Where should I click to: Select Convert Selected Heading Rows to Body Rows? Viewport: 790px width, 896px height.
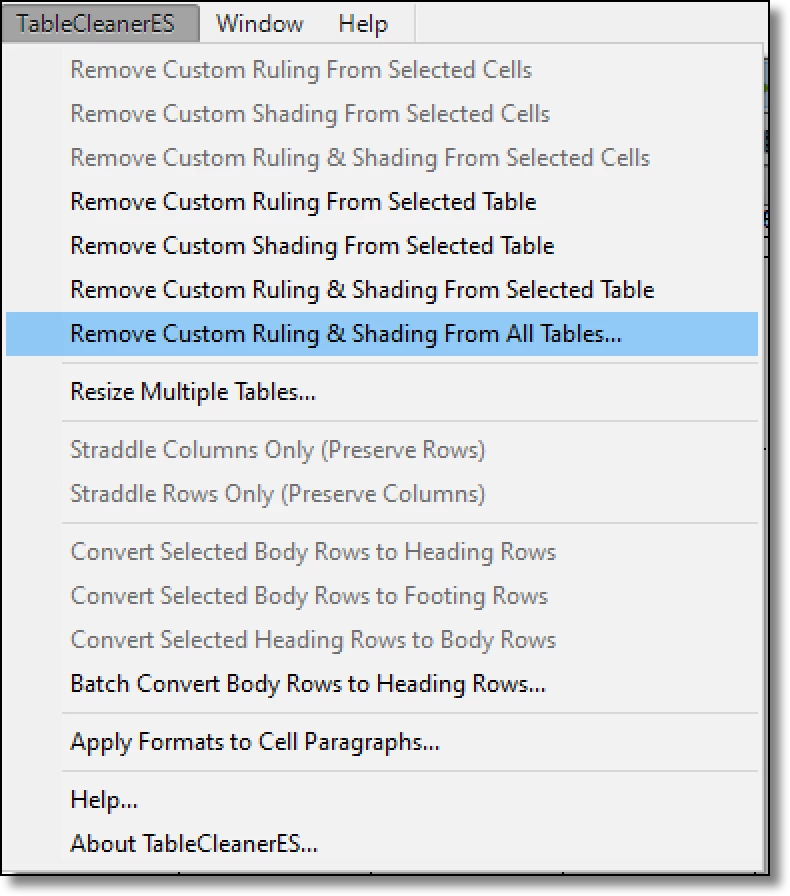[x=382, y=641]
